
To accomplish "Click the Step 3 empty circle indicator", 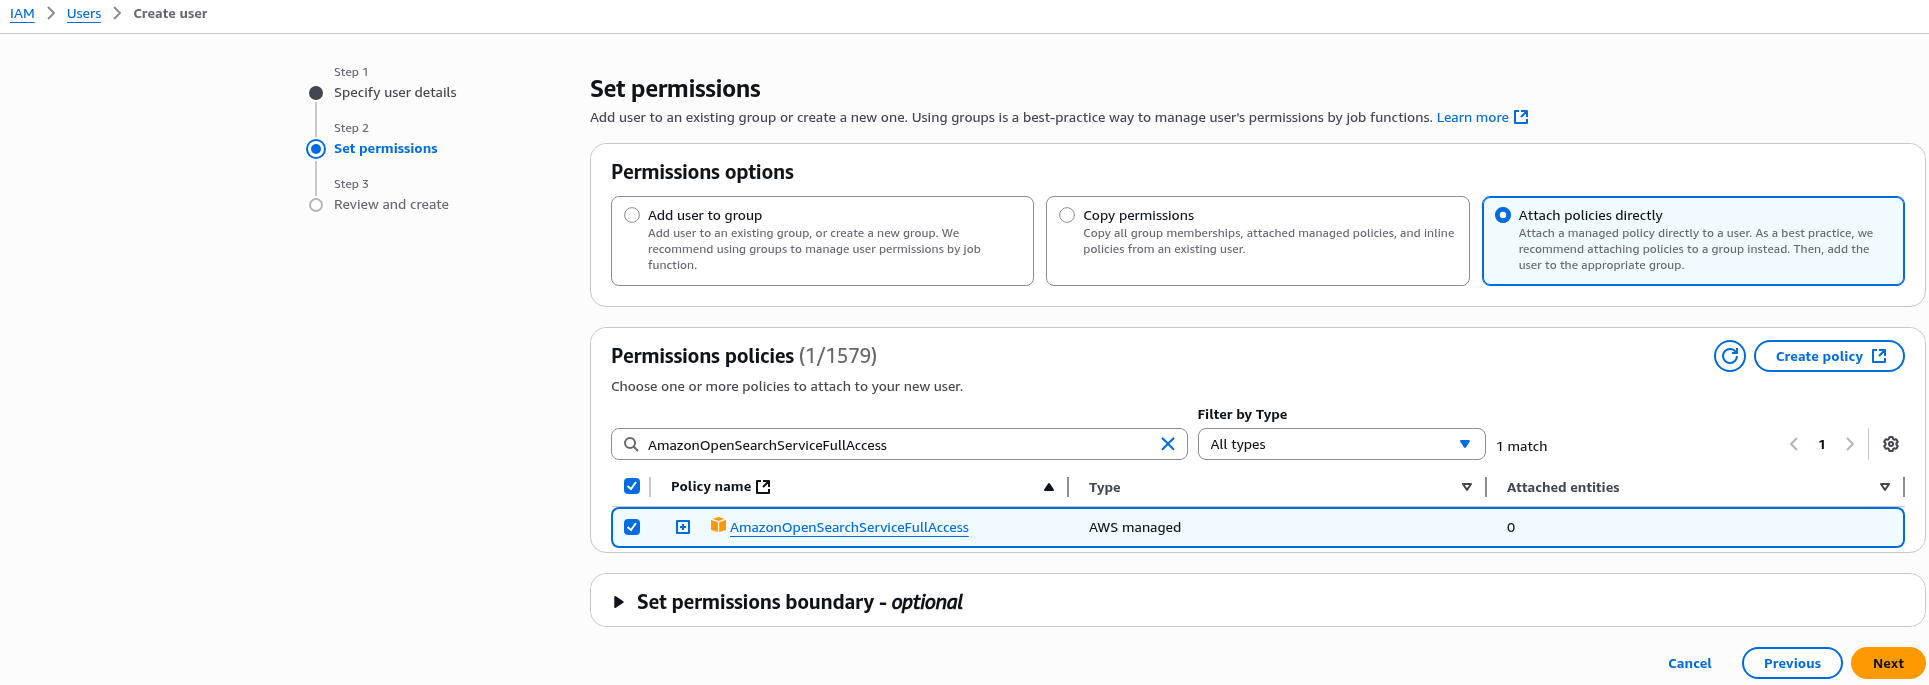I will click(x=316, y=205).
